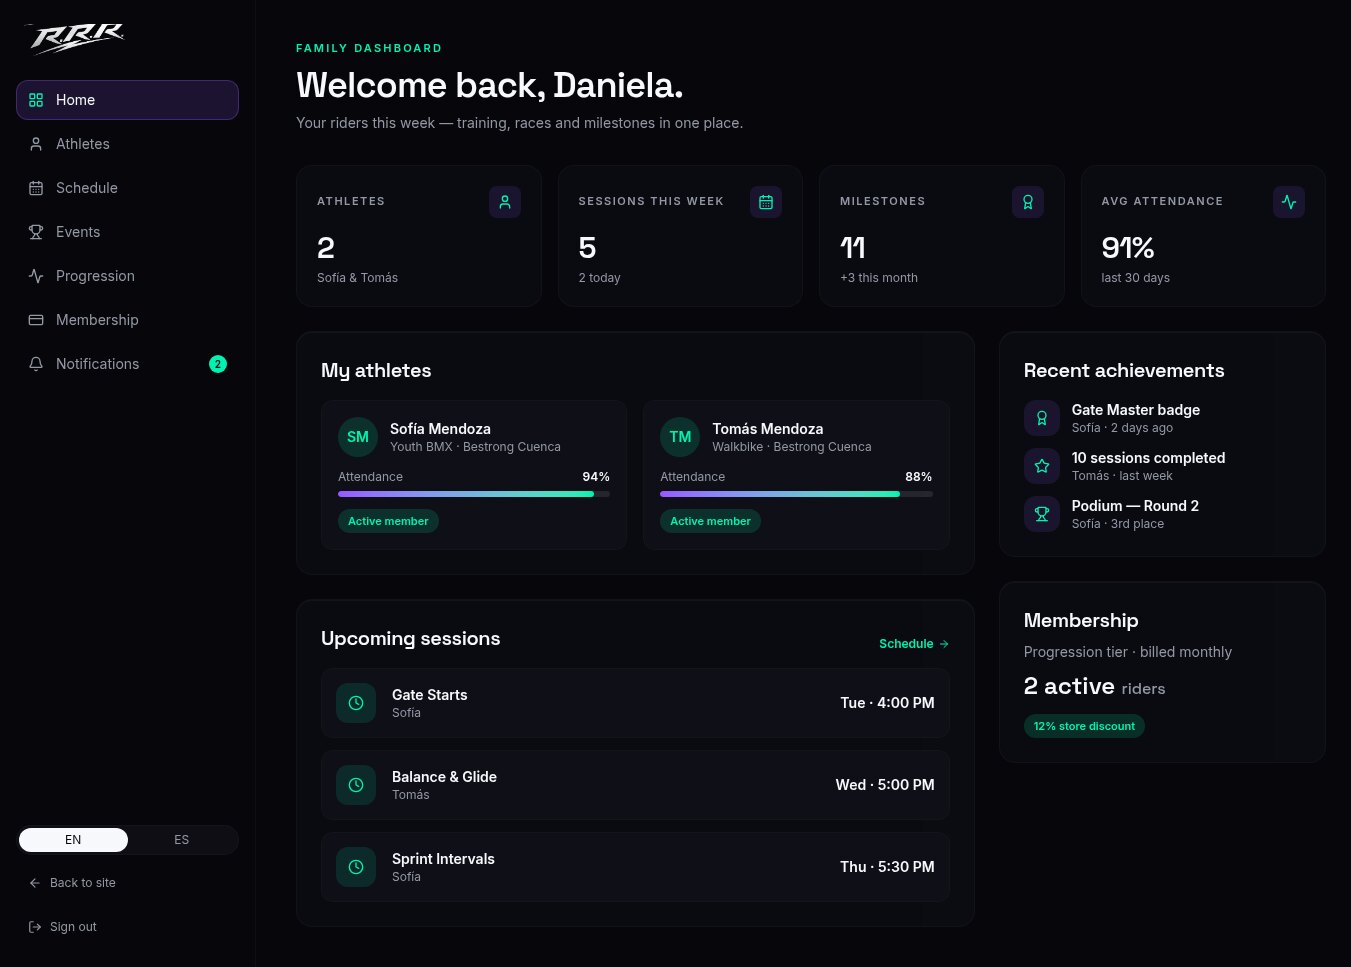Select the Balance & Glide session title

[x=444, y=777]
